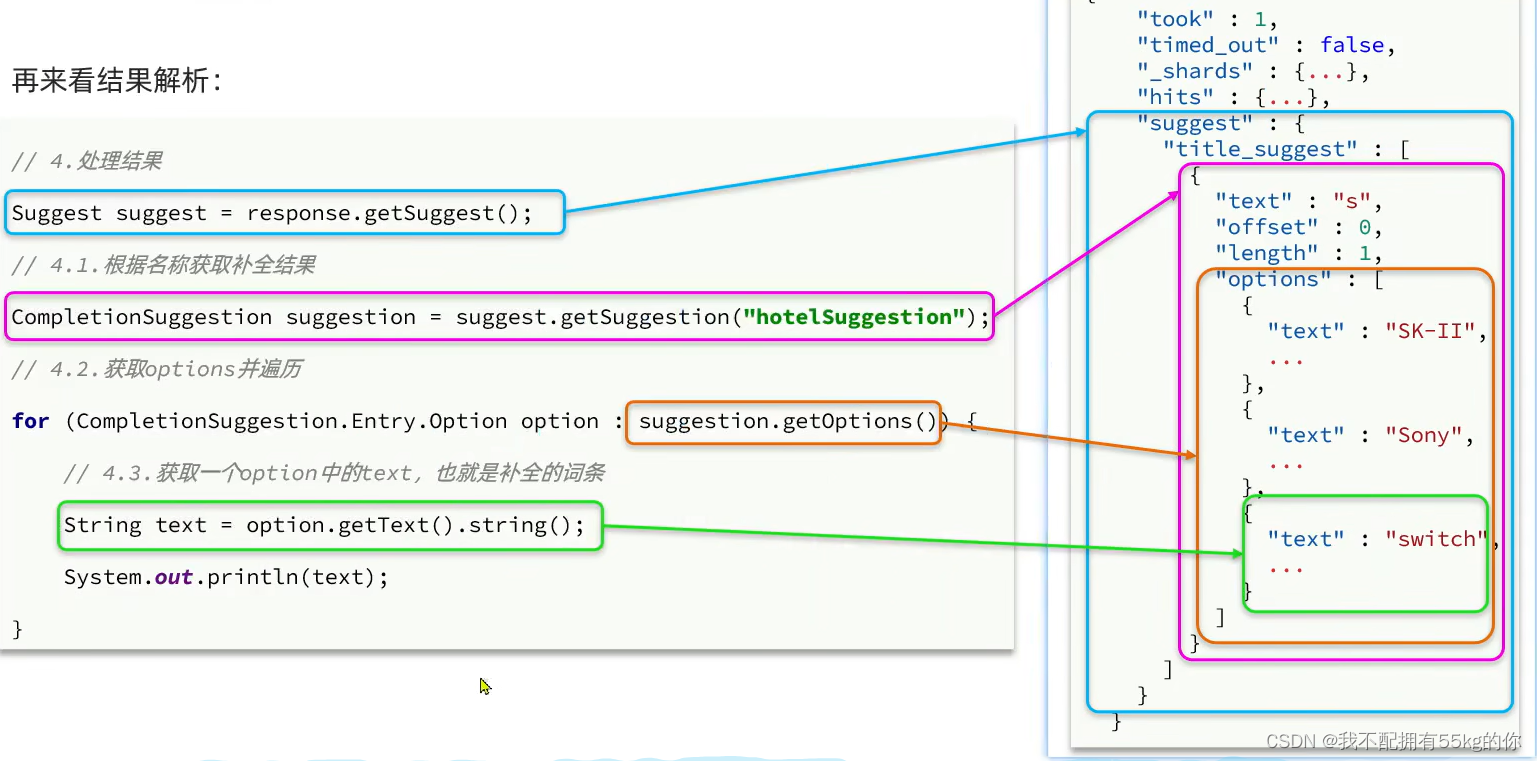Click the "options" : [ key line

pyautogui.click(x=1299, y=279)
